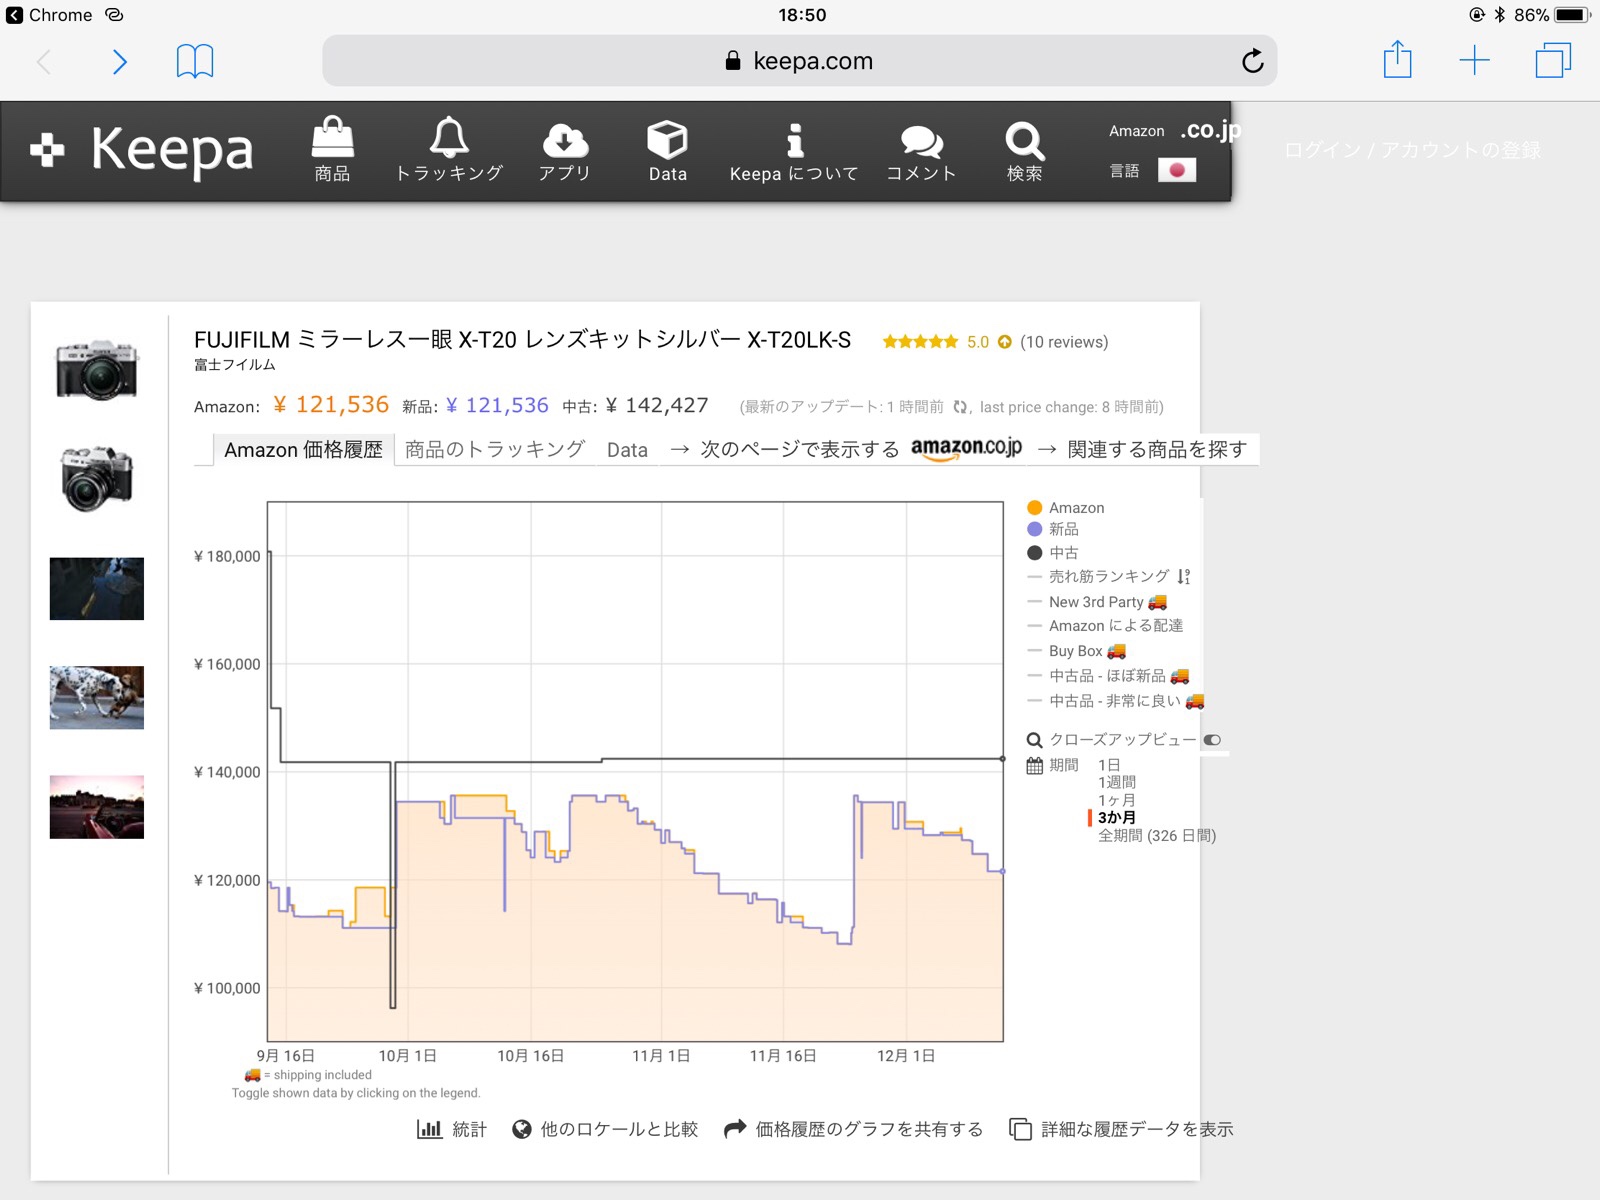The height and width of the screenshot is (1200, 1600).
Task: Switch to the Amazon 価格履歴 tab
Action: coord(303,450)
